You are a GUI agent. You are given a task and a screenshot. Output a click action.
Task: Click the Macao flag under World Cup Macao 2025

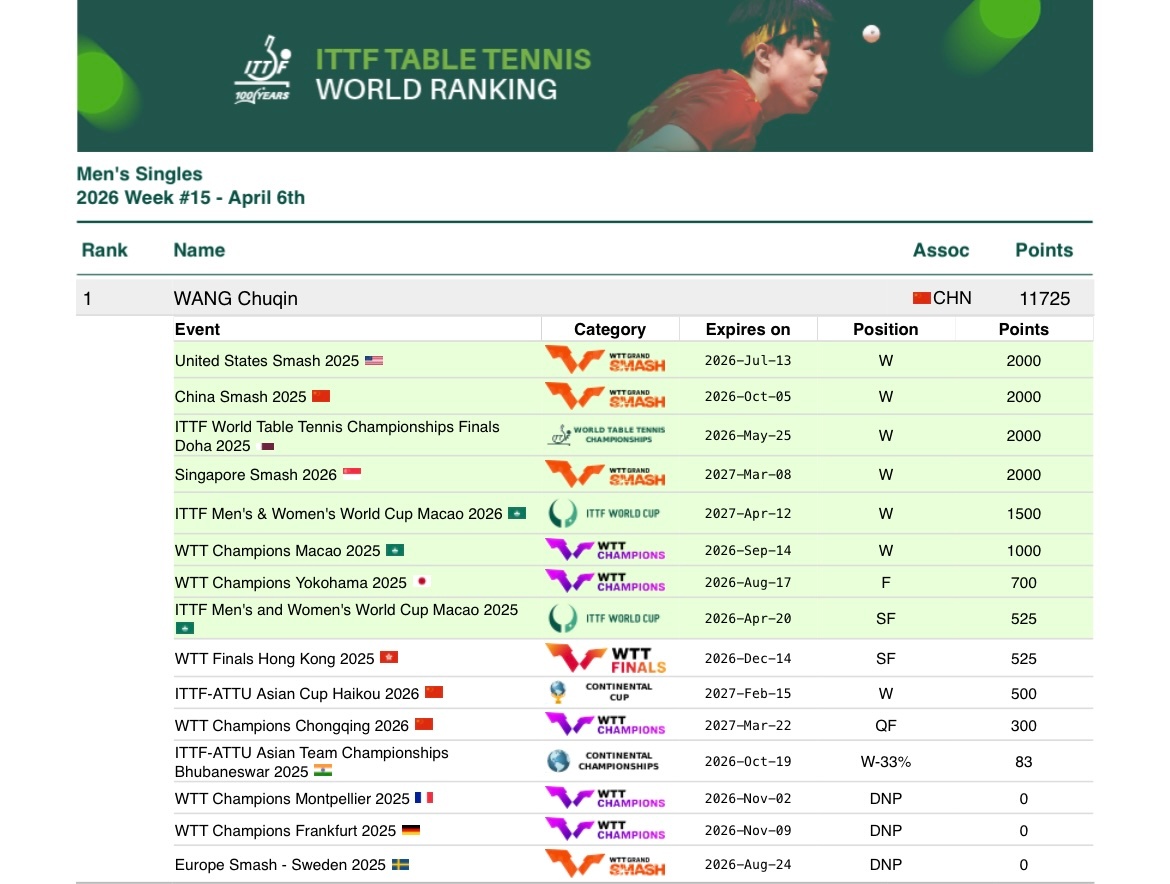(x=184, y=628)
